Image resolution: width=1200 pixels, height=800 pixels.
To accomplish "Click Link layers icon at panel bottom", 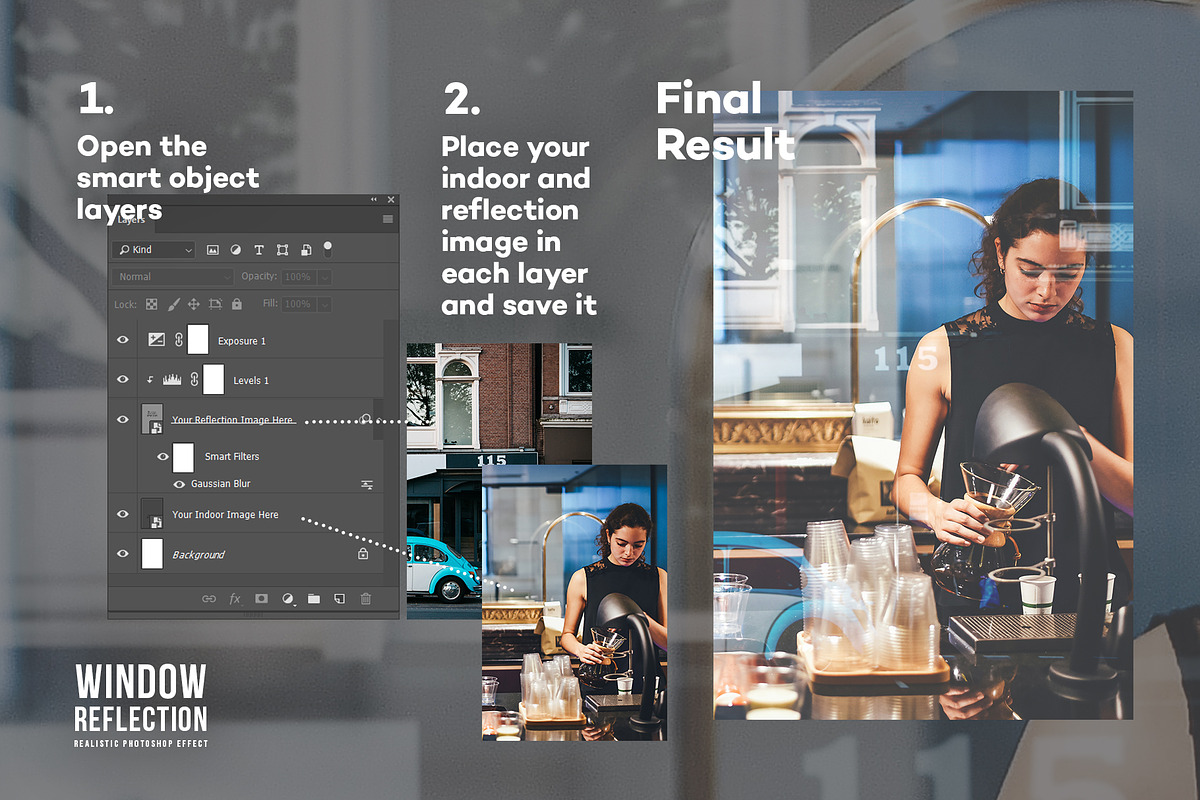I will pos(209,598).
